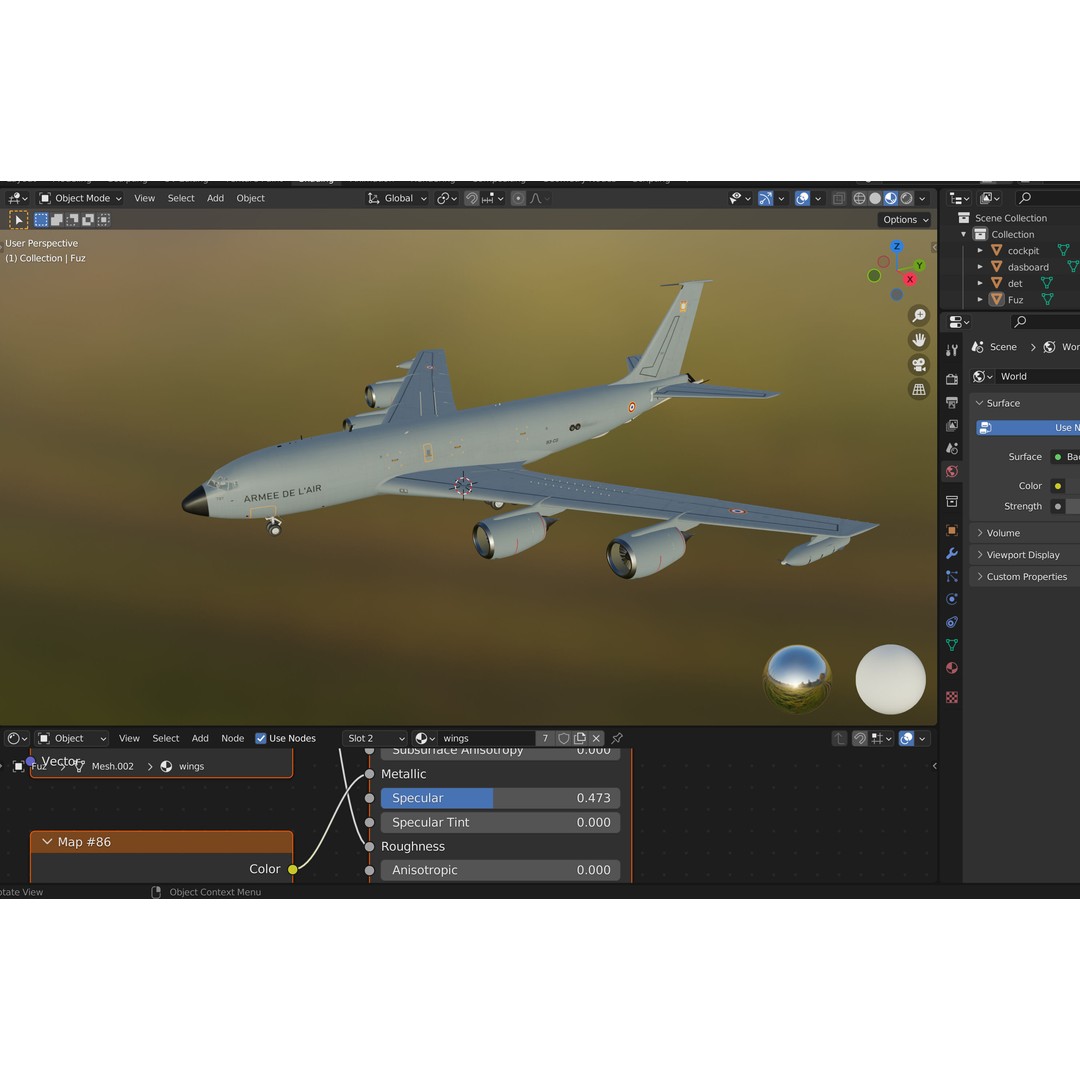The height and width of the screenshot is (1080, 1080).
Task: Unlink wings material with X button
Action: click(596, 738)
